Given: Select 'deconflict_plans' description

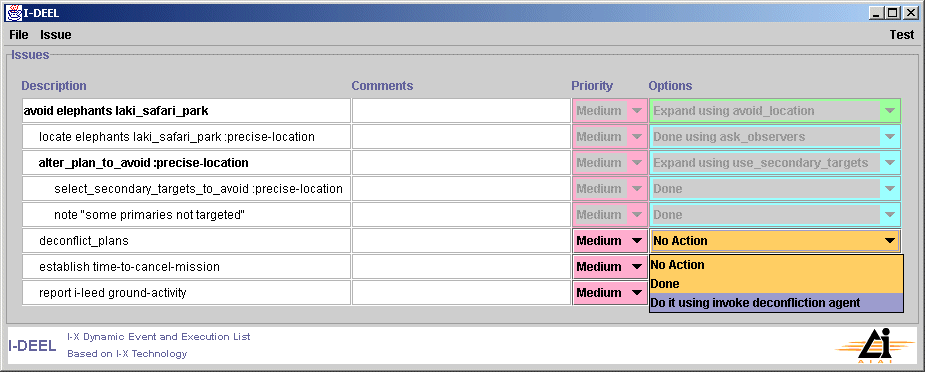Looking at the screenshot, I should pyautogui.click(x=186, y=241).
